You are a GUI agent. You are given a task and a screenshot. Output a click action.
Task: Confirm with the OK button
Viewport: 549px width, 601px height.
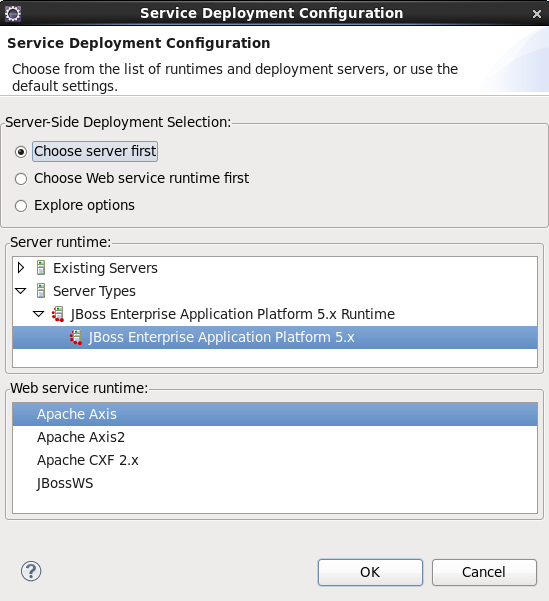tap(370, 572)
